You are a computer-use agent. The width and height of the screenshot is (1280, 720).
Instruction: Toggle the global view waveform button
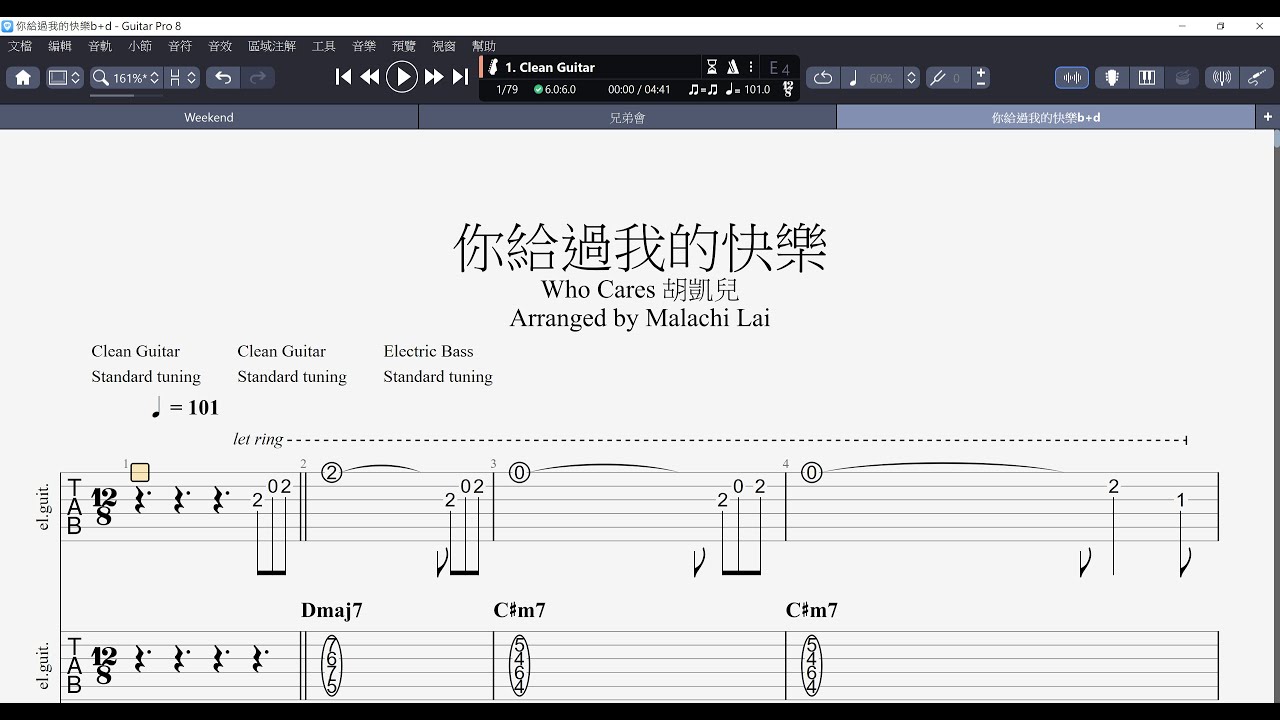(1072, 78)
